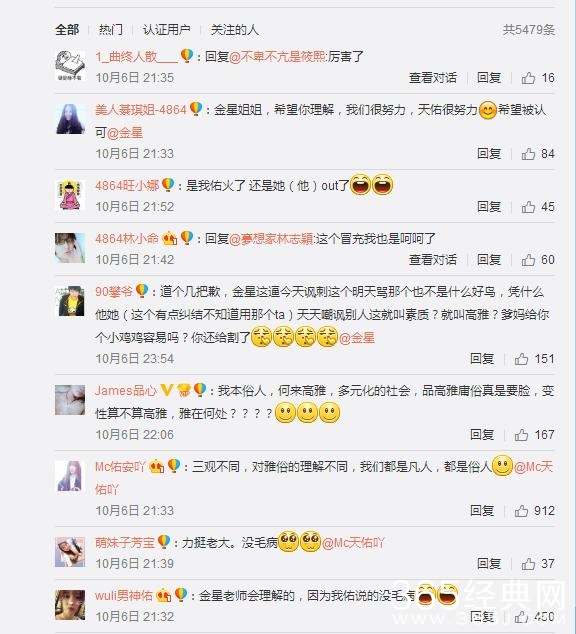Like Mc佑安吖's comment with 912 likes

(521, 511)
